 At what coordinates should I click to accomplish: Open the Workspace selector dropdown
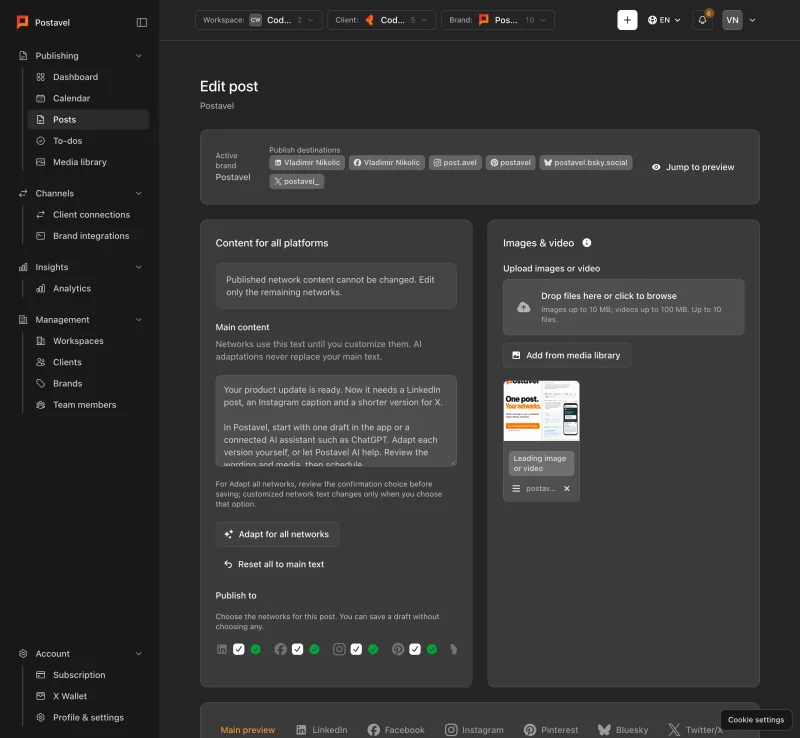pyautogui.click(x=259, y=20)
